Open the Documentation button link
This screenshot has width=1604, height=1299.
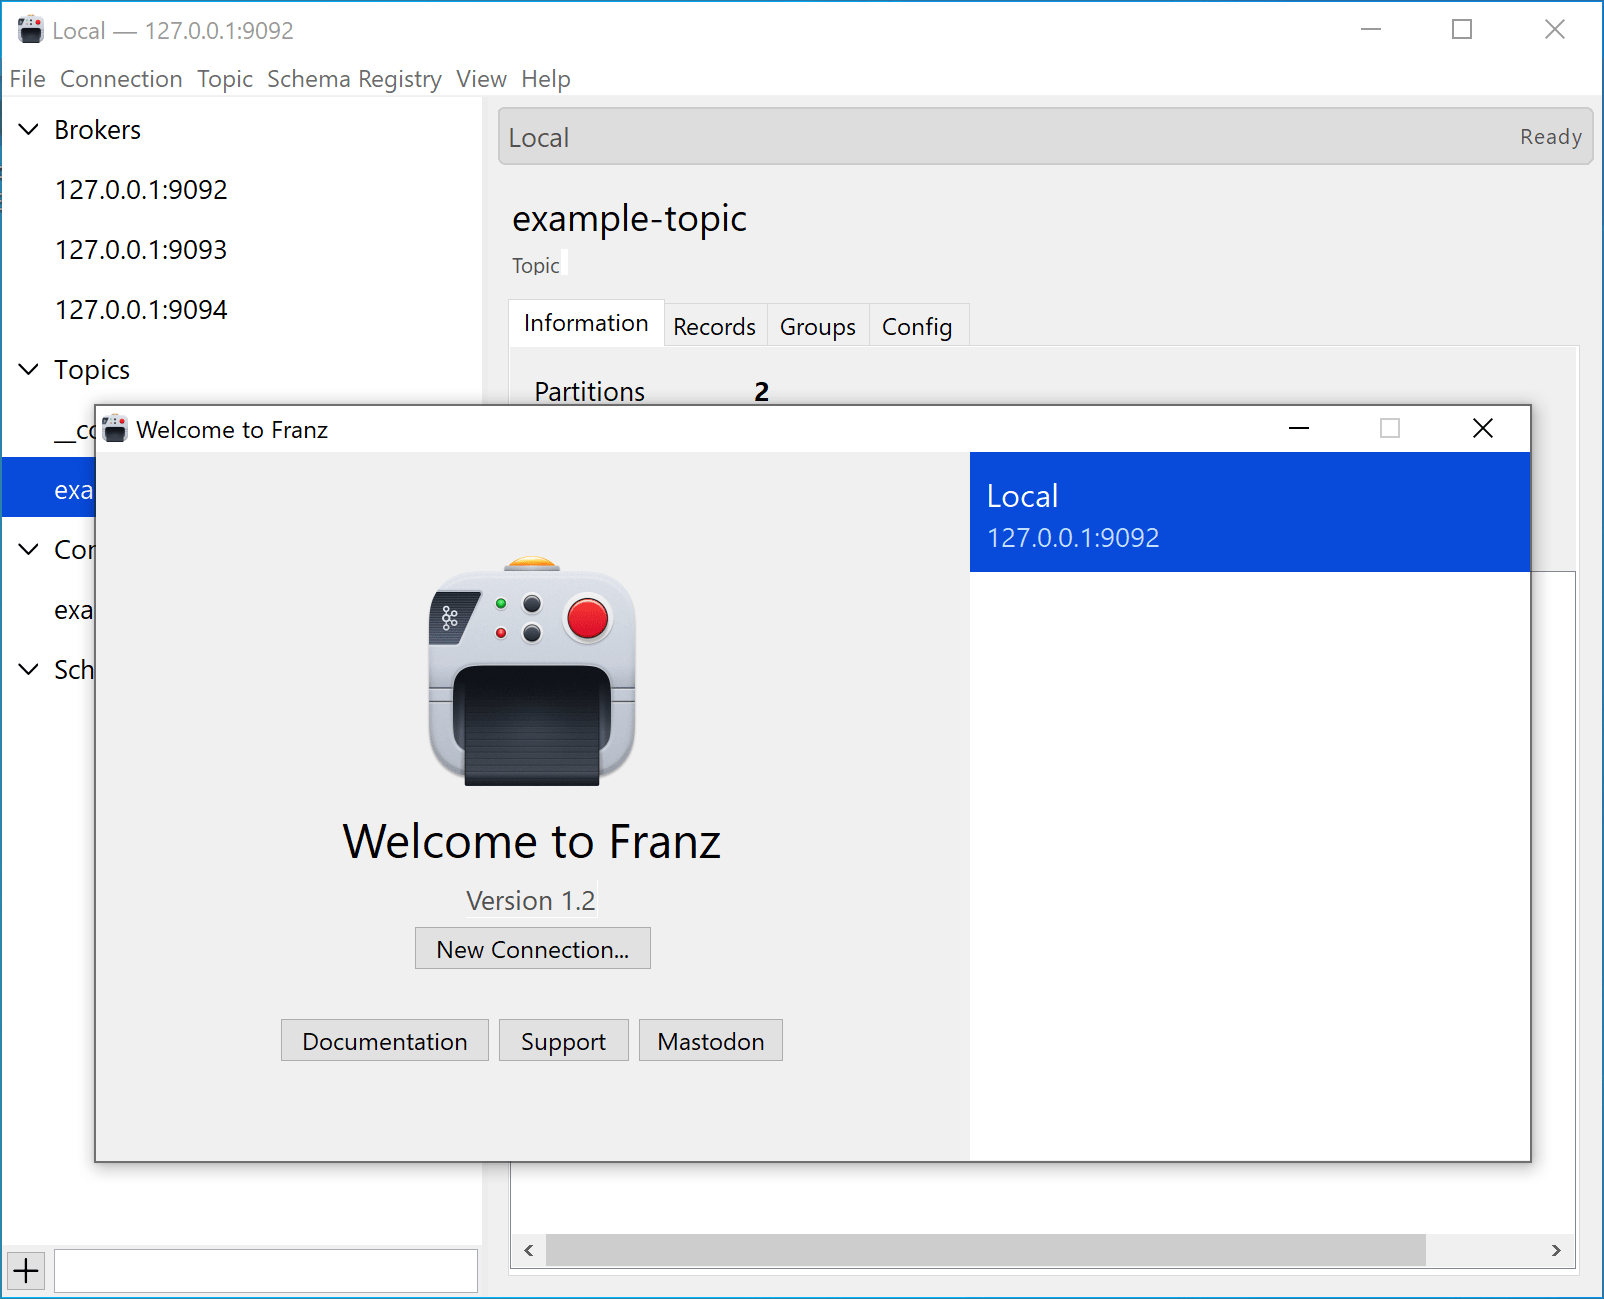click(385, 1041)
